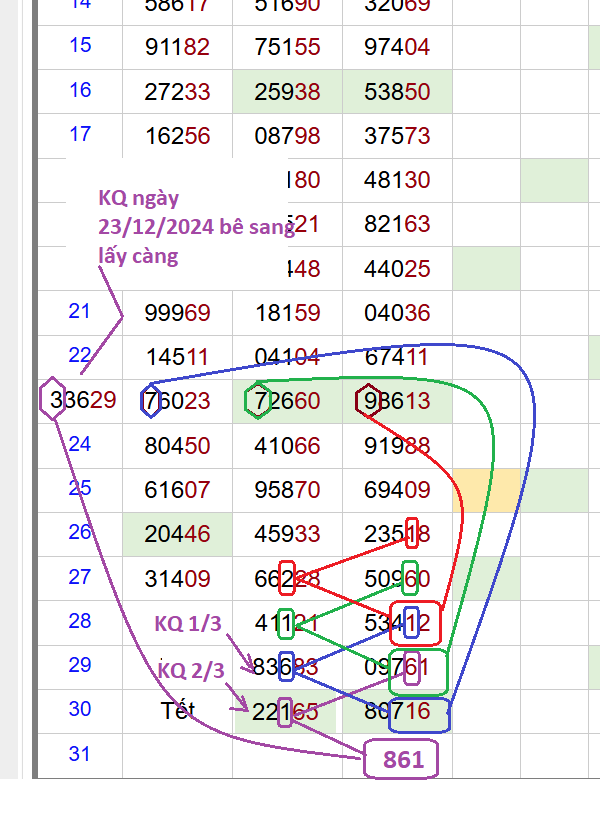Click cell with value 67411
The image size is (606, 815).
[397, 357]
